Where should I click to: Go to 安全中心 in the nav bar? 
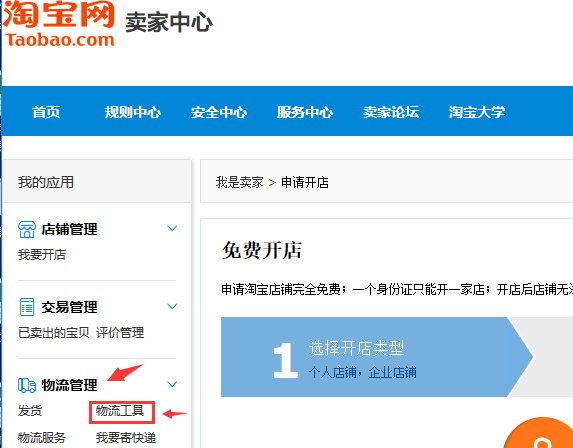[219, 112]
